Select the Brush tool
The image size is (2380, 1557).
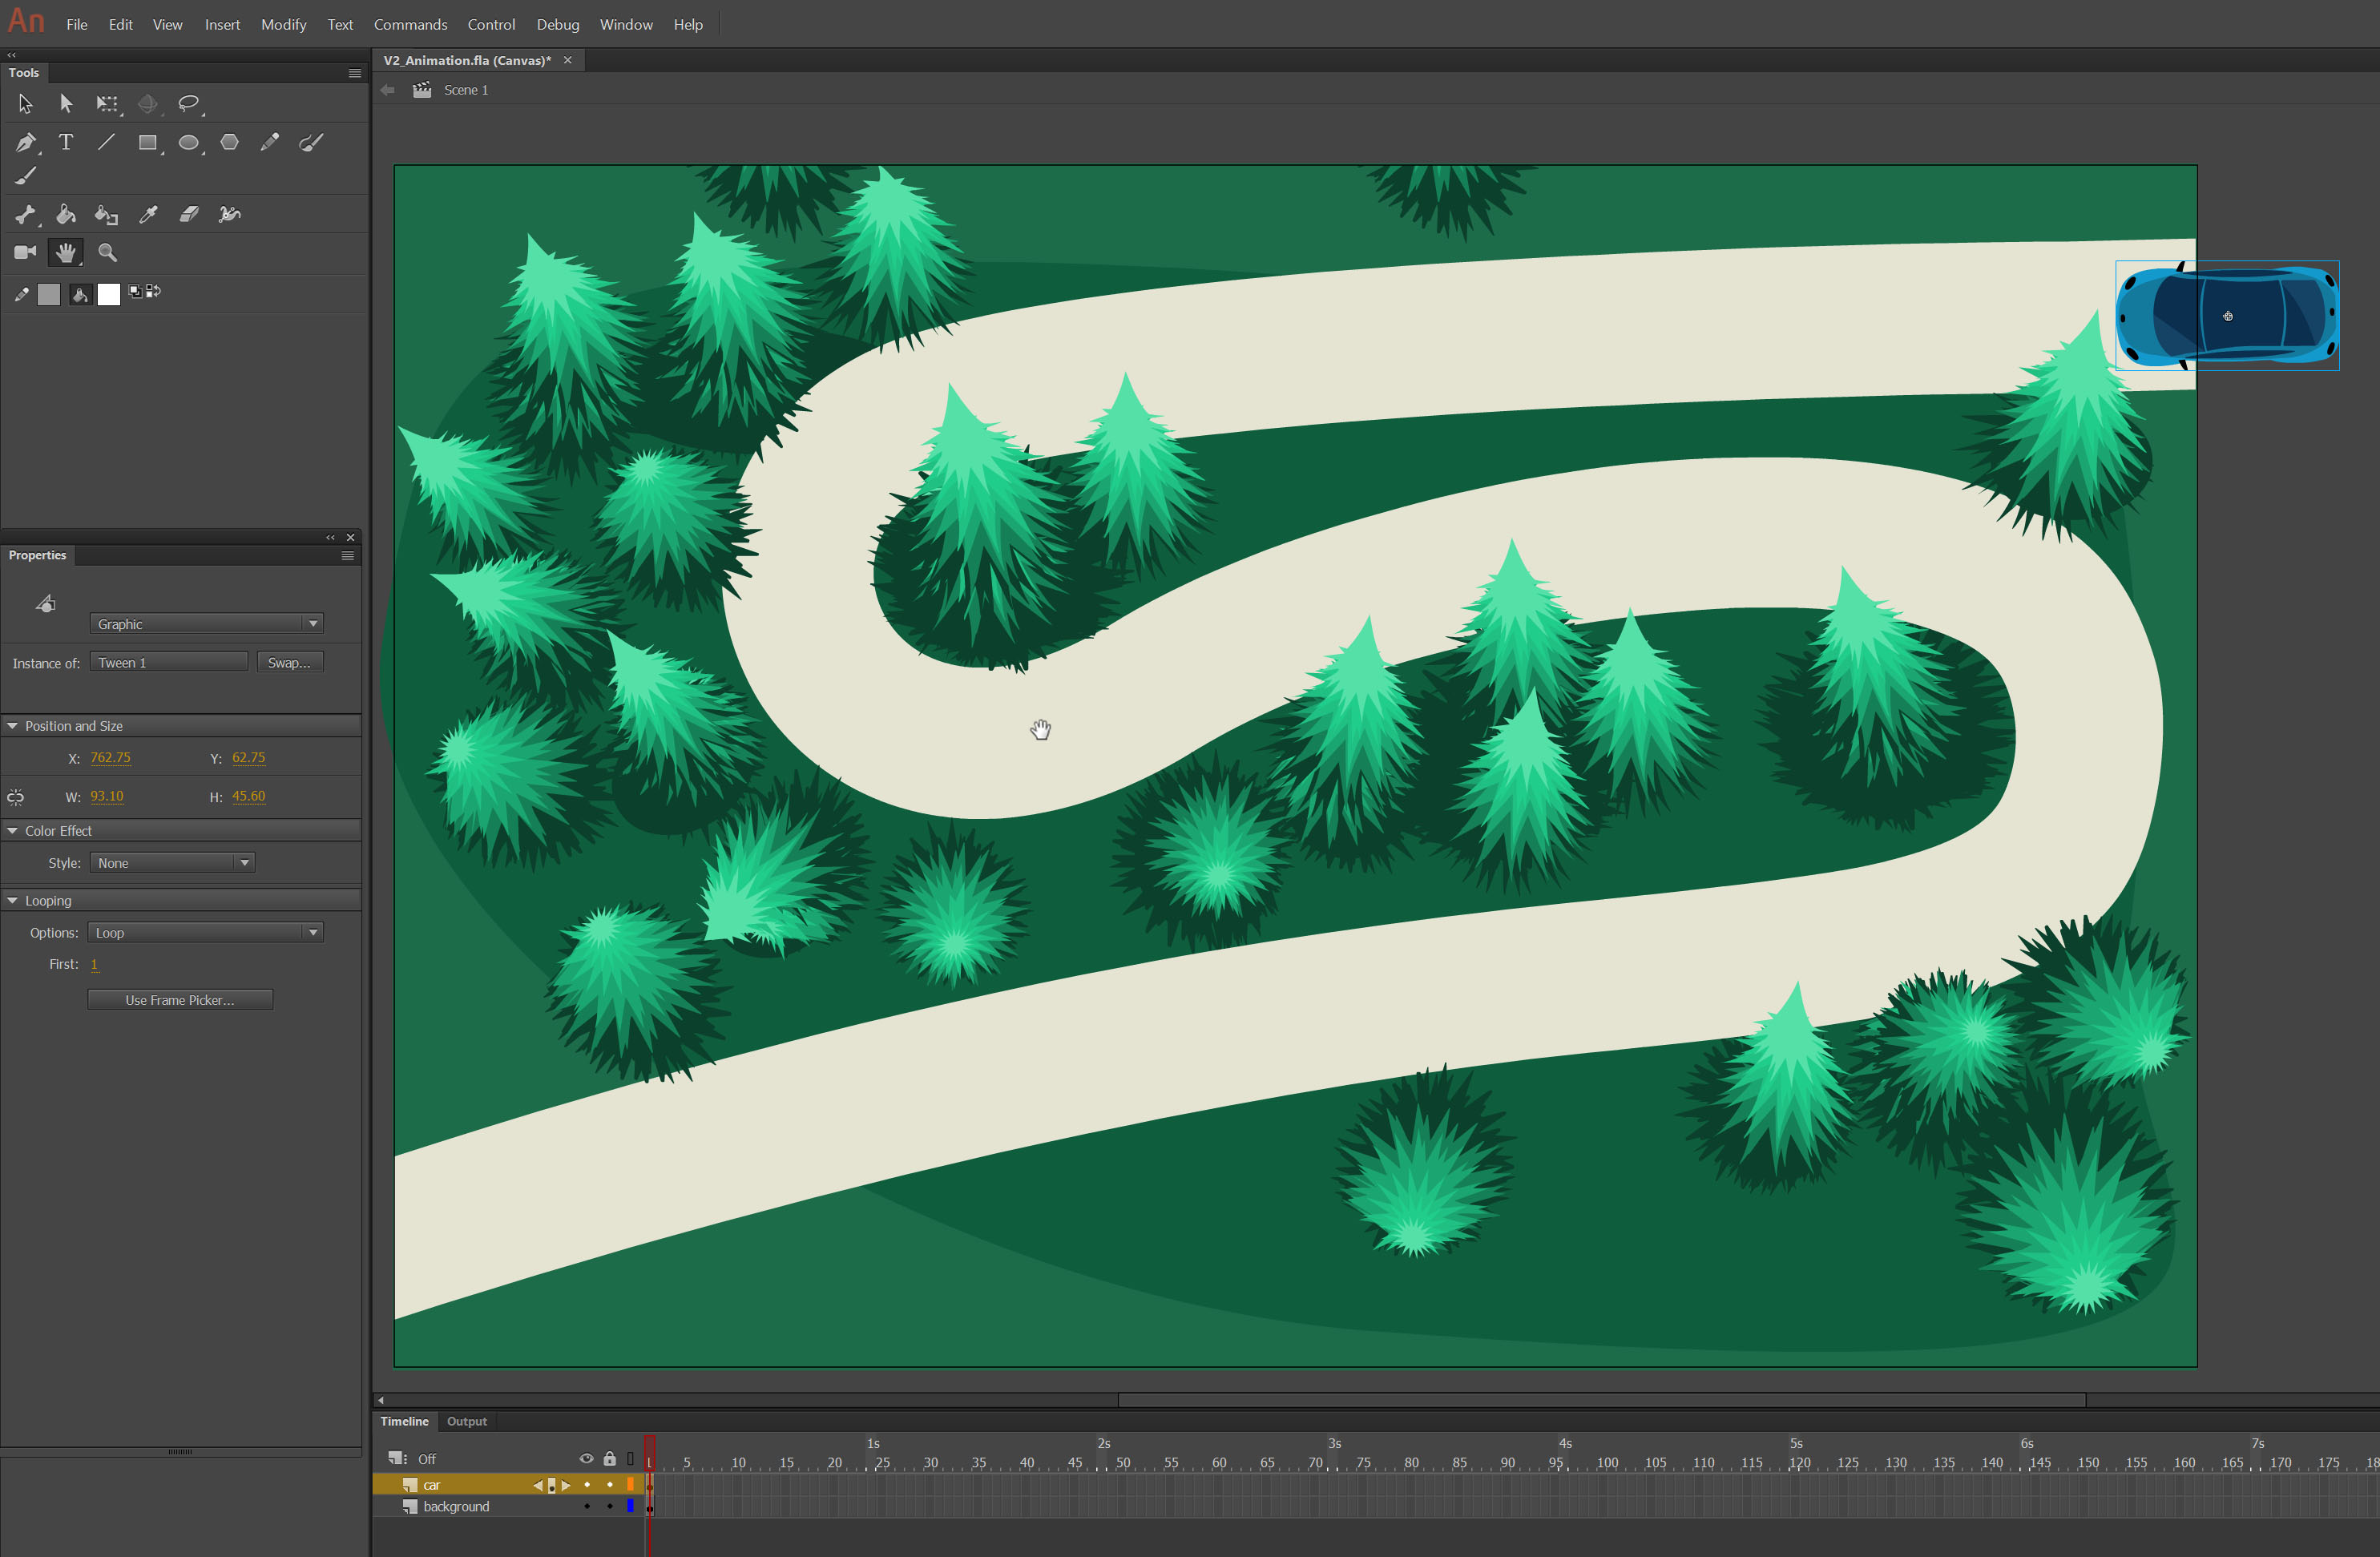click(24, 177)
